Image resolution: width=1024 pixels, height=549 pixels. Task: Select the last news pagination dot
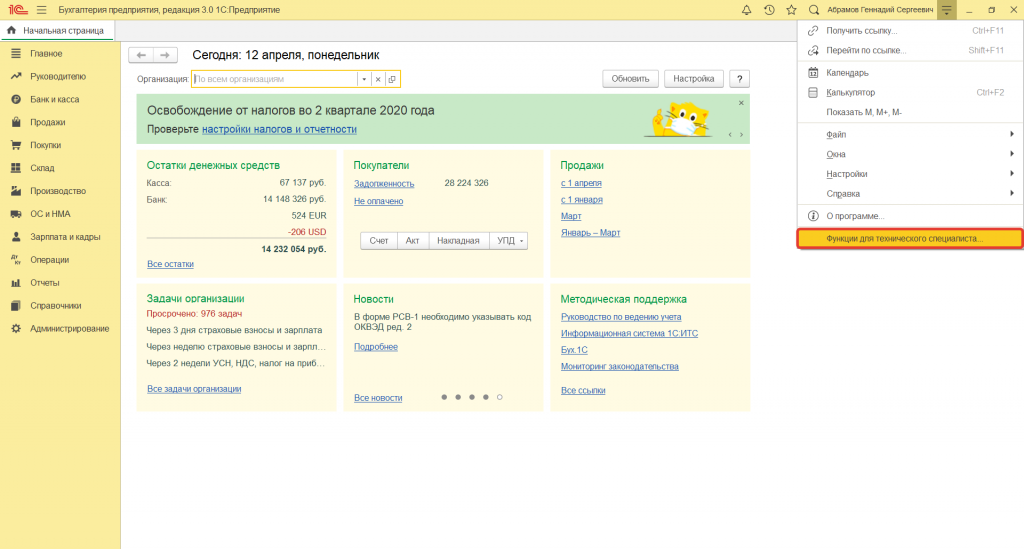point(500,397)
